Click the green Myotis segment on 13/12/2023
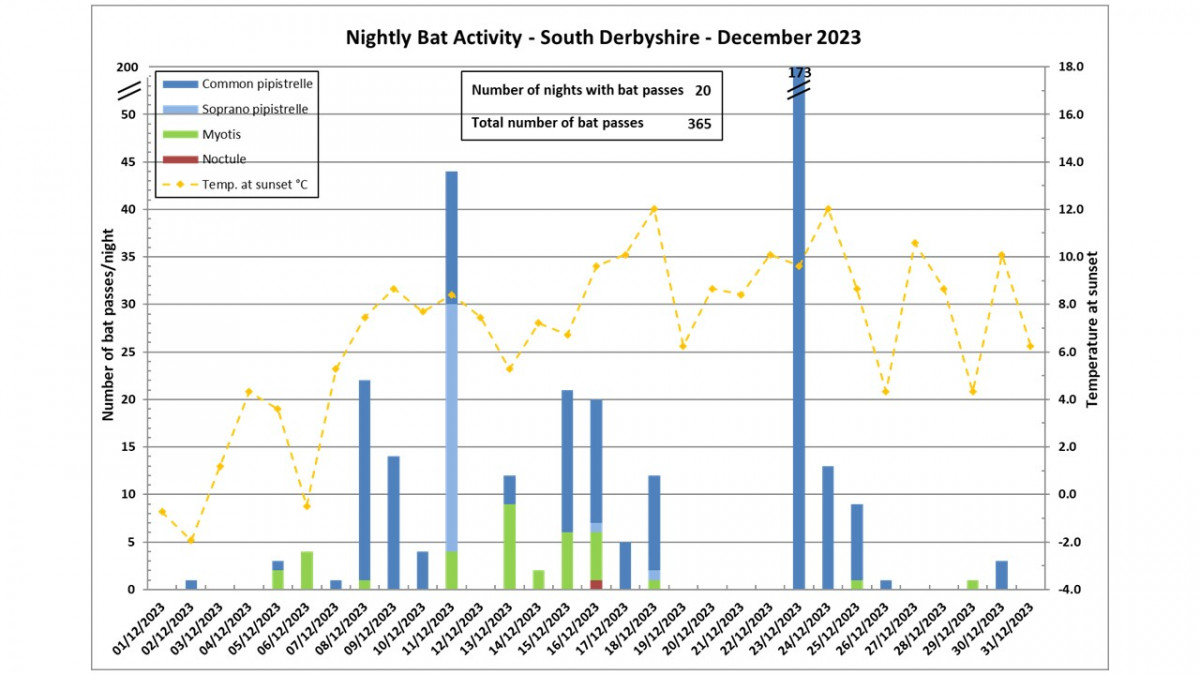The image size is (1200, 675). point(509,546)
